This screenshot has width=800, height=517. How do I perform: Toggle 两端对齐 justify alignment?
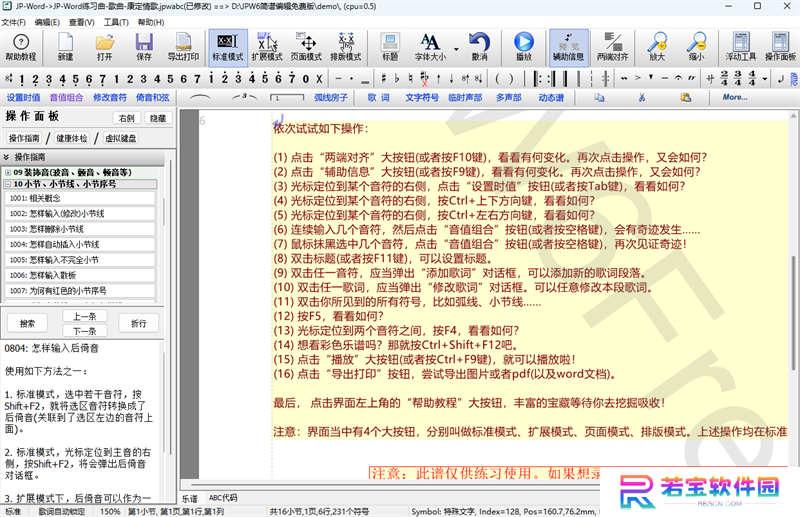tap(612, 47)
